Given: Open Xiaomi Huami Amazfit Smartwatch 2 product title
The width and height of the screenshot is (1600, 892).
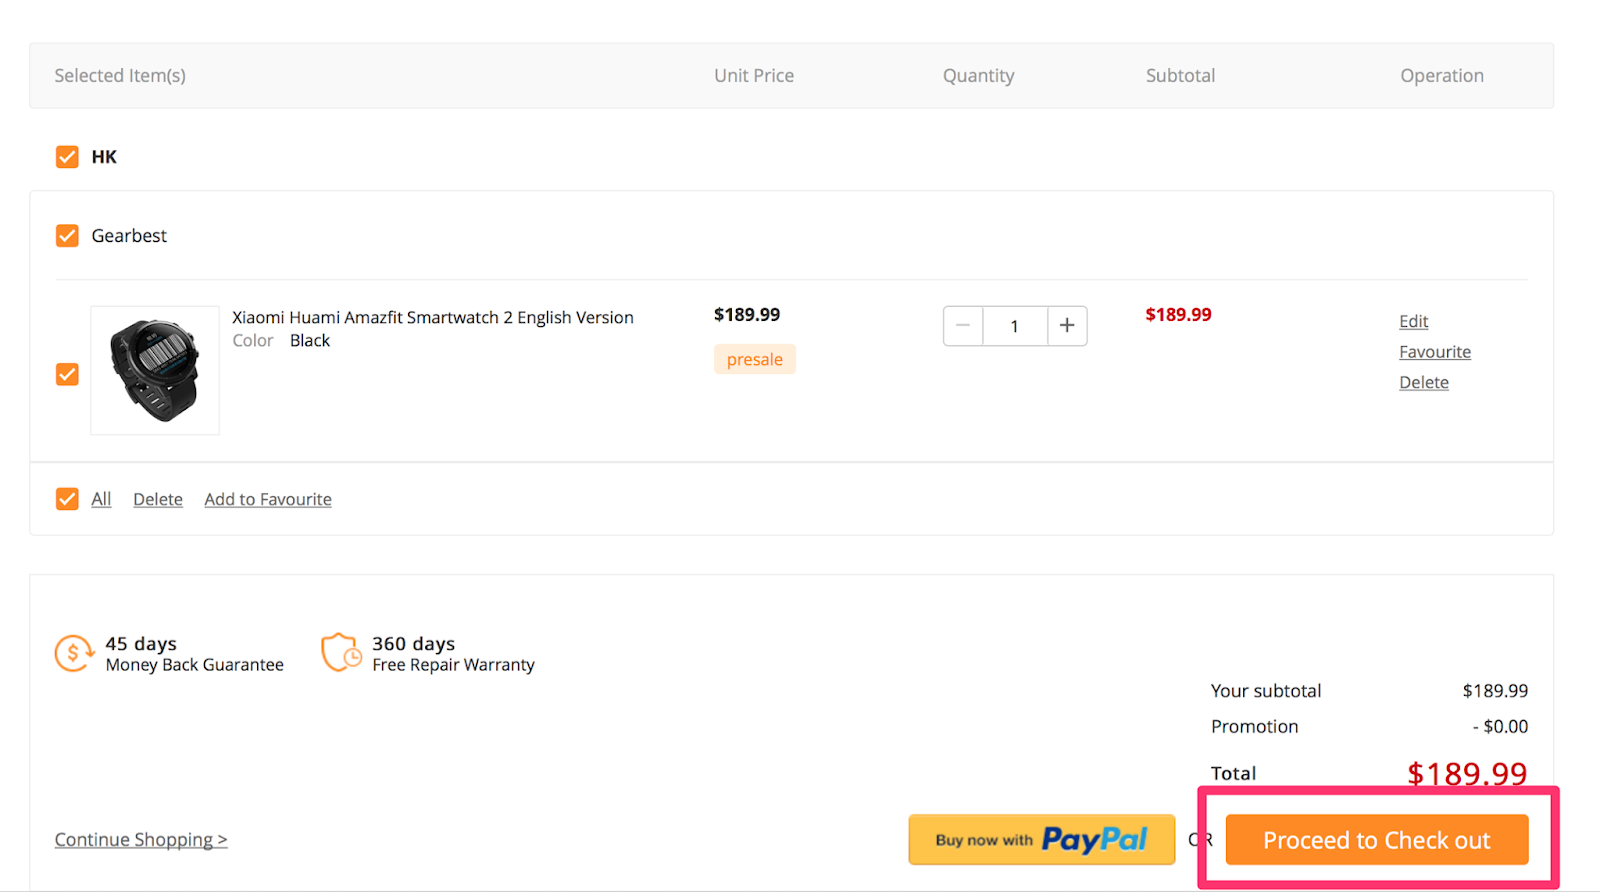Looking at the screenshot, I should (433, 317).
